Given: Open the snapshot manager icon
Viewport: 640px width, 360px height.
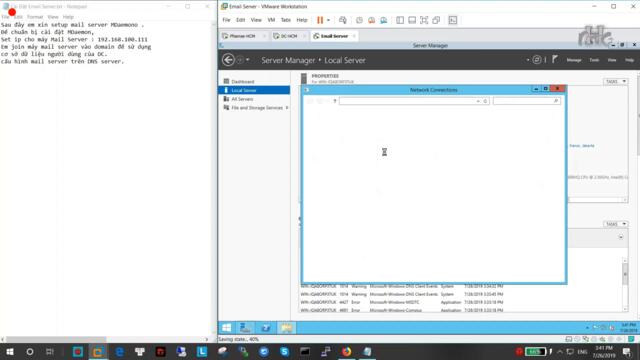Looking at the screenshot, I should click(384, 20).
